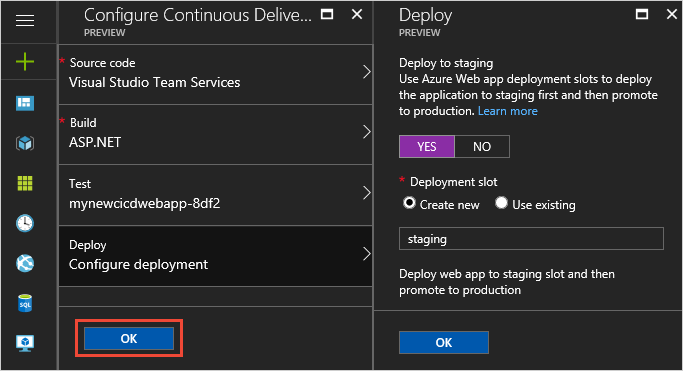Expand the Deploy chevron
The image size is (683, 371).
(366, 253)
